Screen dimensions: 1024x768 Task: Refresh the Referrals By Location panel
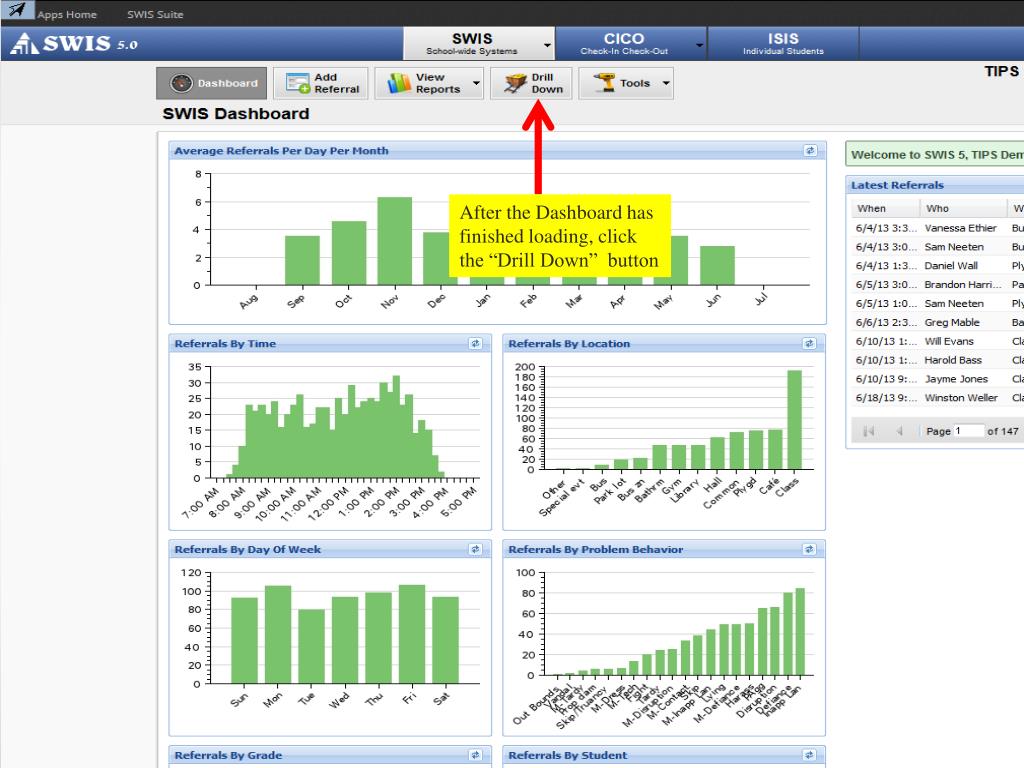click(809, 344)
